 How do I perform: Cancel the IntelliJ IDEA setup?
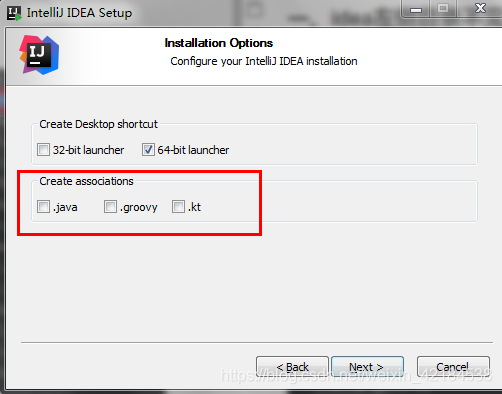click(x=453, y=367)
